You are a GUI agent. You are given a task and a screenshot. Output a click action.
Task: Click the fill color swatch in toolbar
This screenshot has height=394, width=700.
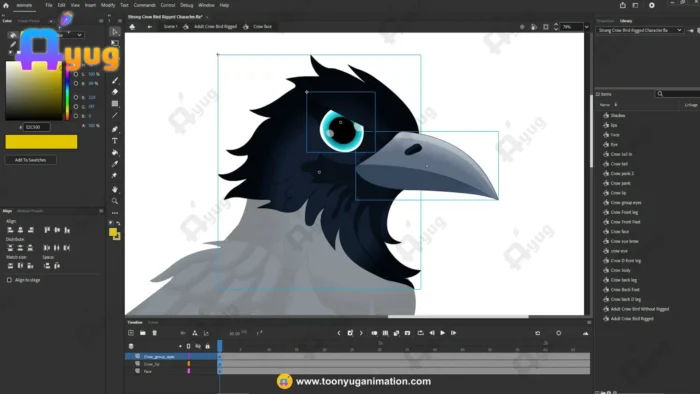click(x=112, y=232)
